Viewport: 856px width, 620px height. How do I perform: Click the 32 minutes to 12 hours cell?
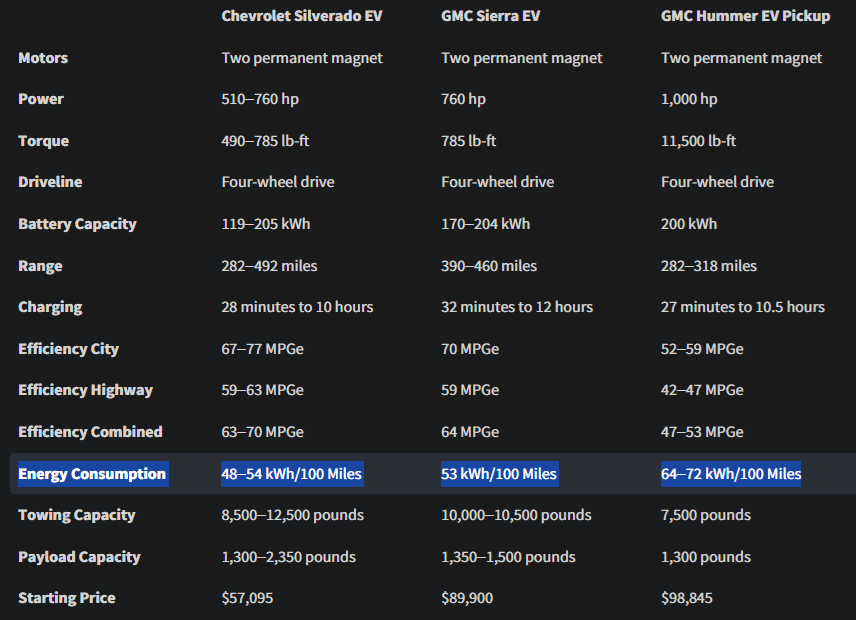(517, 307)
